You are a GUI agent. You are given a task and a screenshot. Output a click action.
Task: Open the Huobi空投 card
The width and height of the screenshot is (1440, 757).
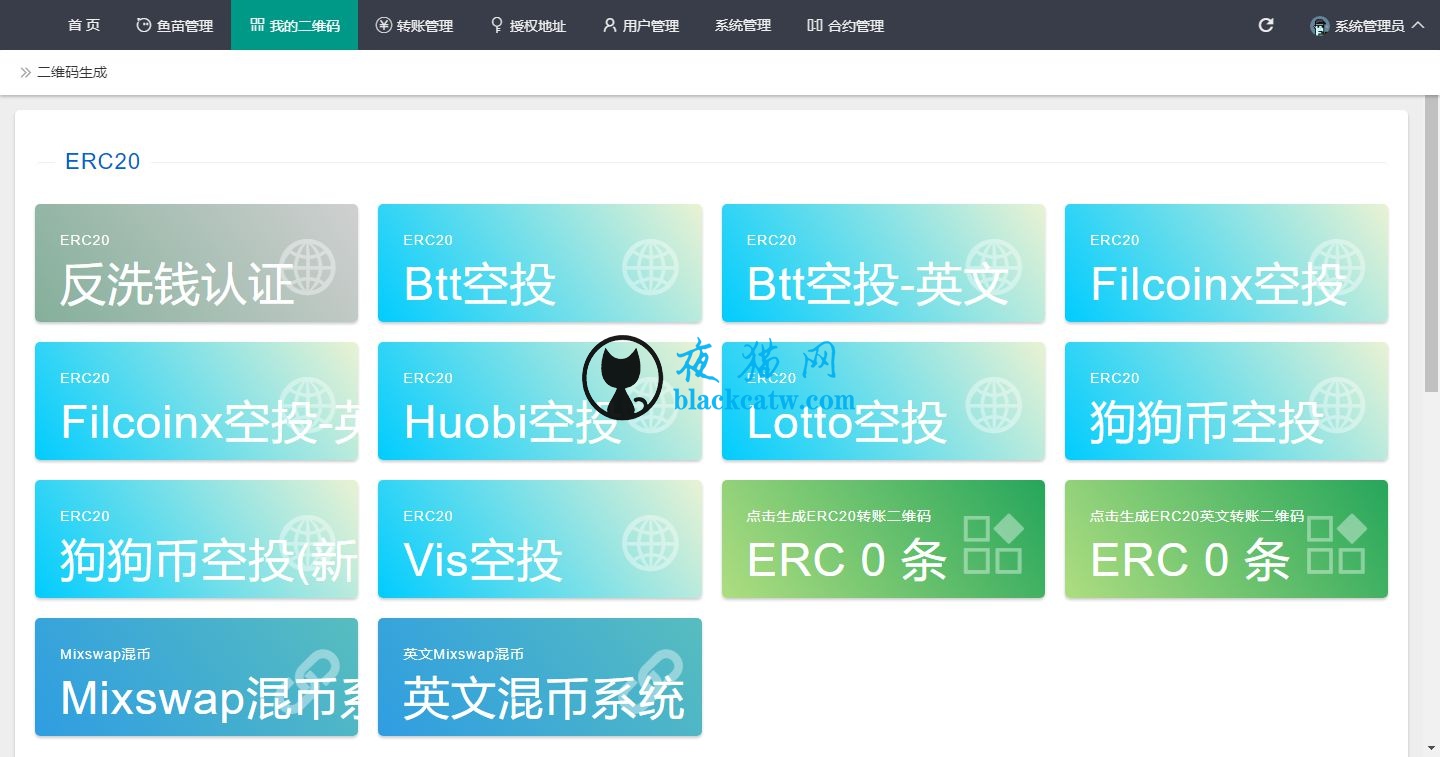[x=540, y=401]
